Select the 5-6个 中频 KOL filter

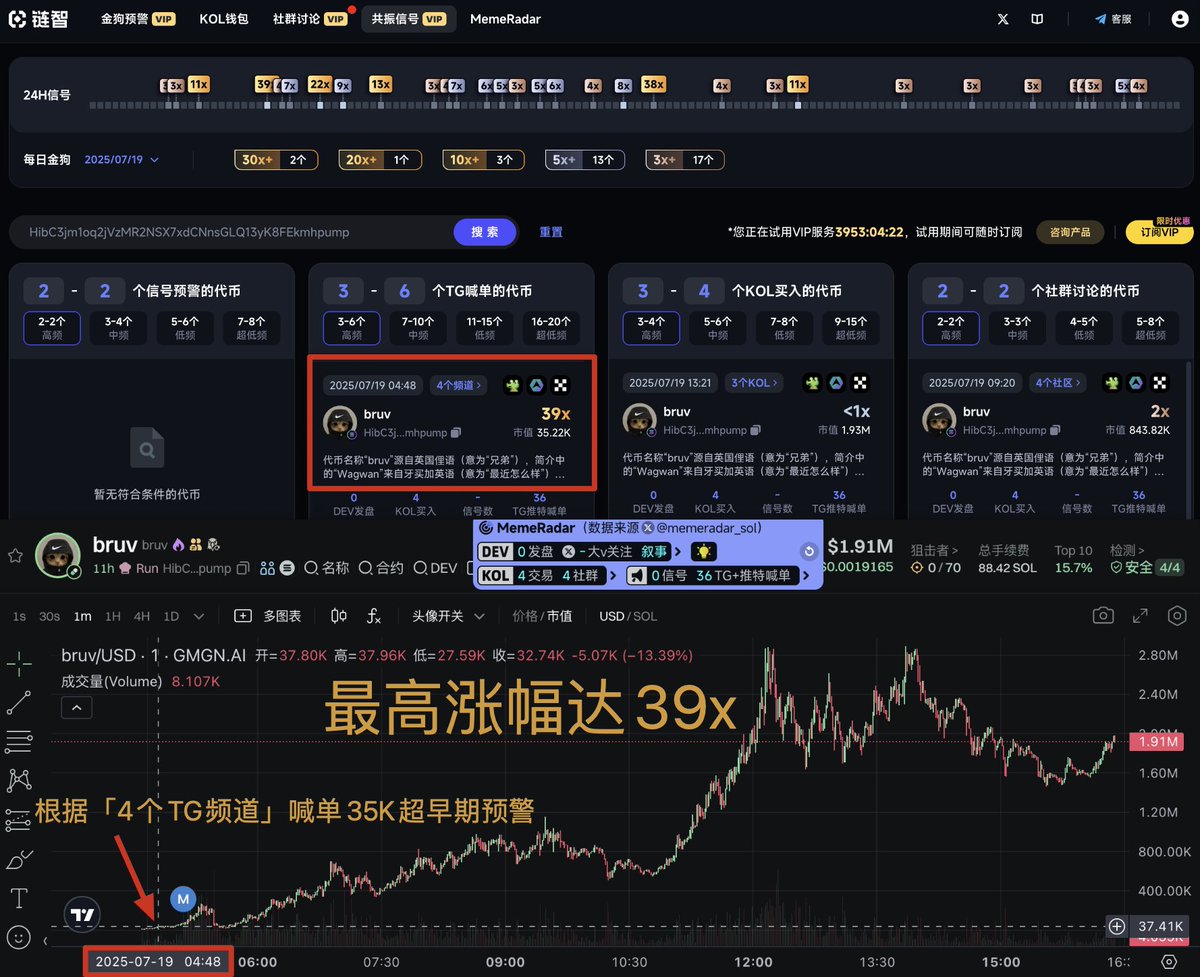point(718,328)
